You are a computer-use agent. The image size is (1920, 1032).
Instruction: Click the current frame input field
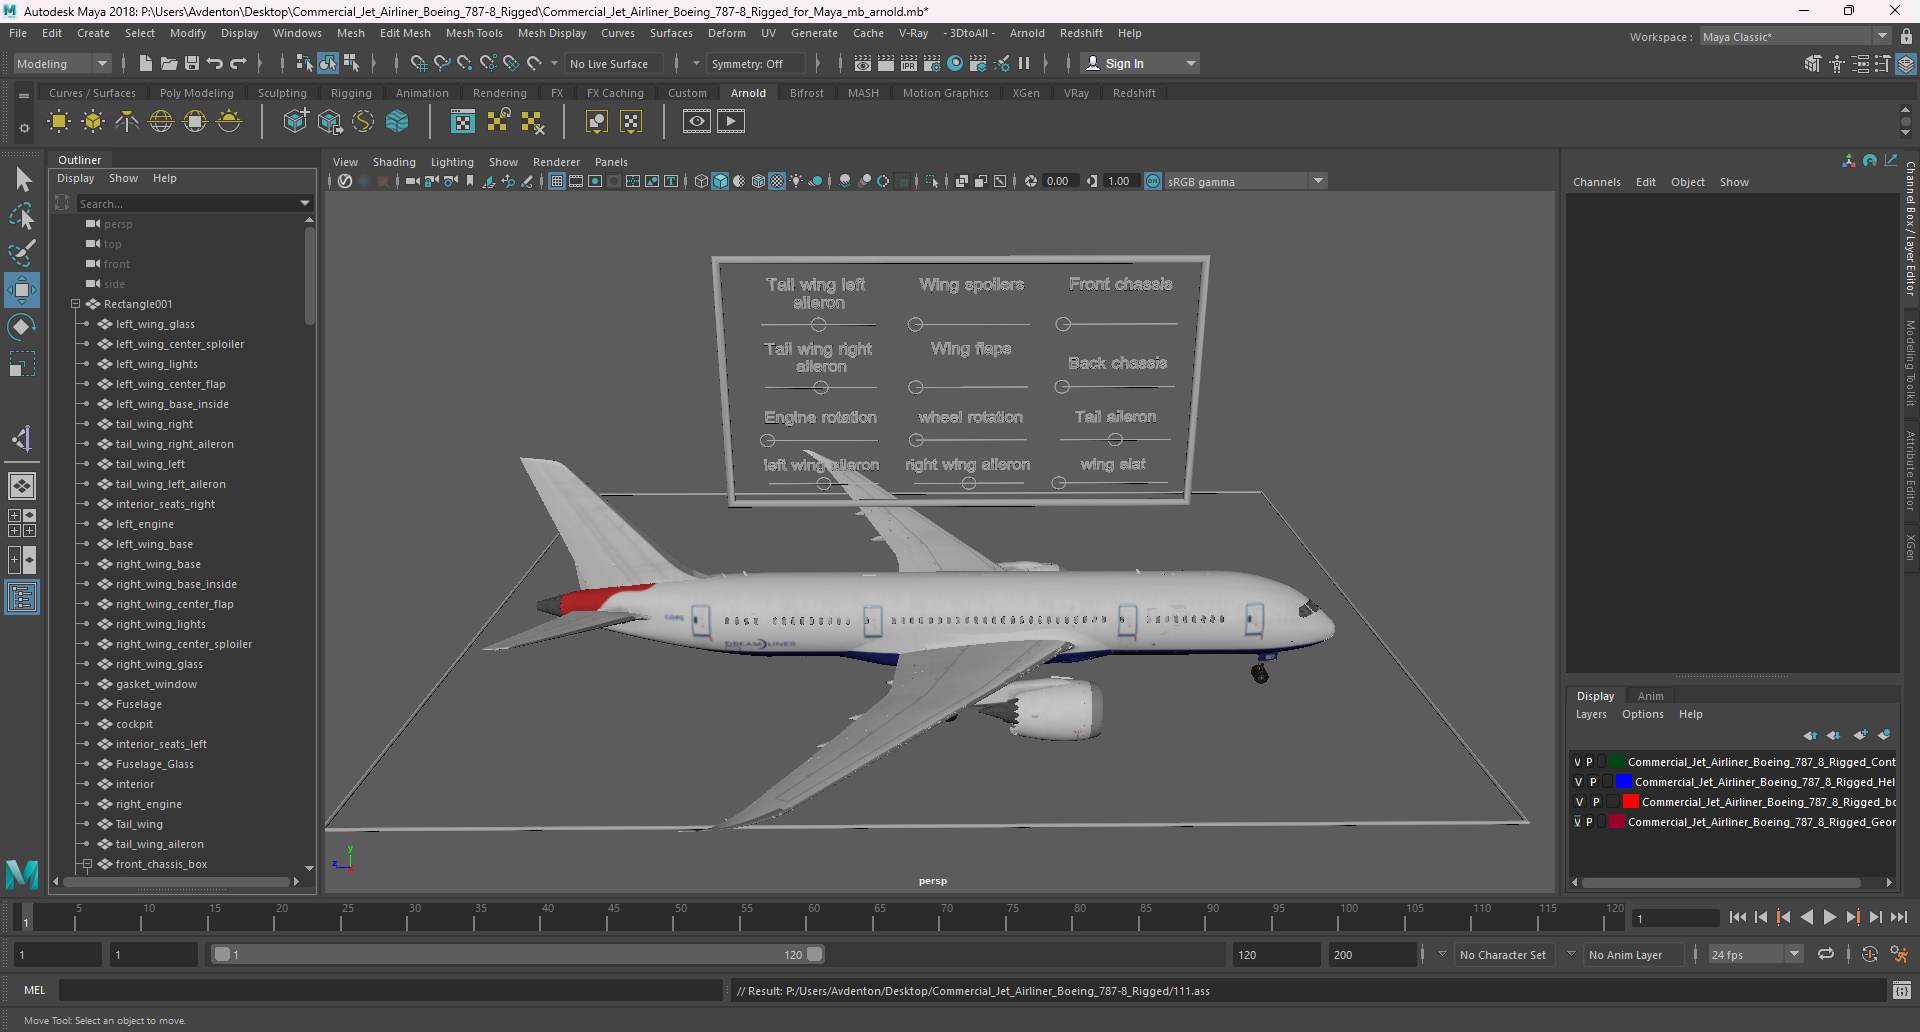pos(1675,918)
